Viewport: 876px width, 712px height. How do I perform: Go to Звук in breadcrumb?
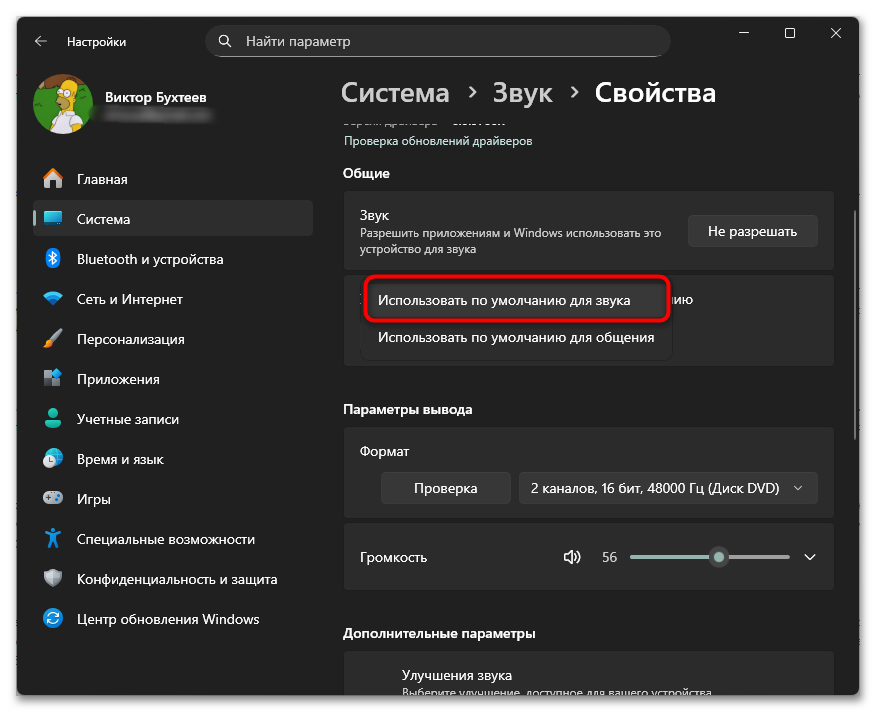(x=522, y=93)
